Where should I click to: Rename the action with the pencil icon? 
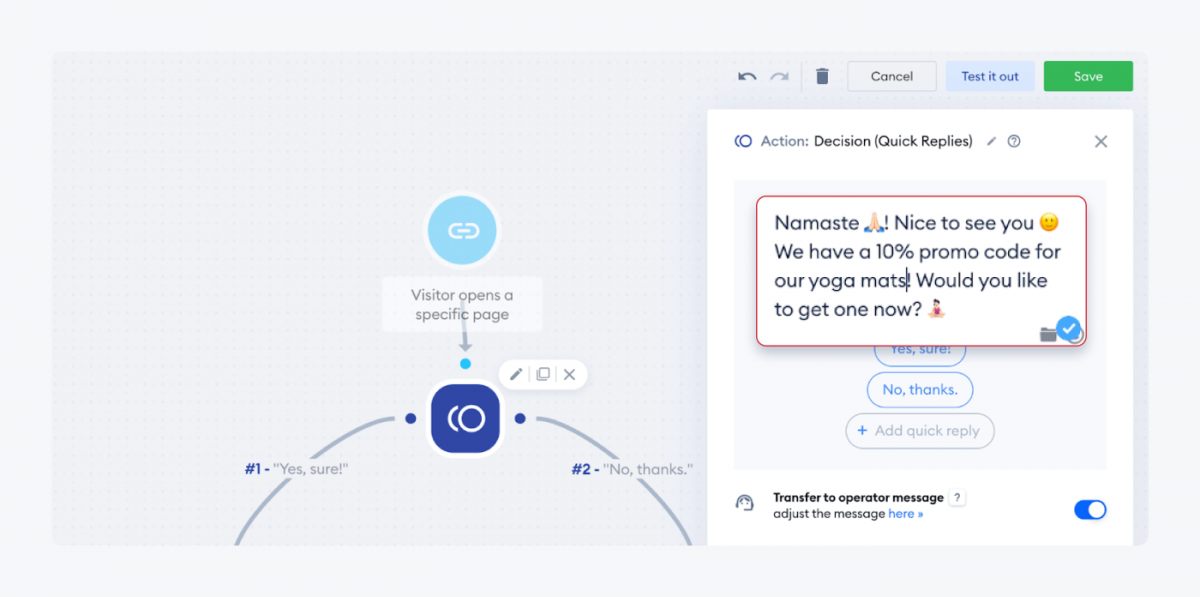991,141
